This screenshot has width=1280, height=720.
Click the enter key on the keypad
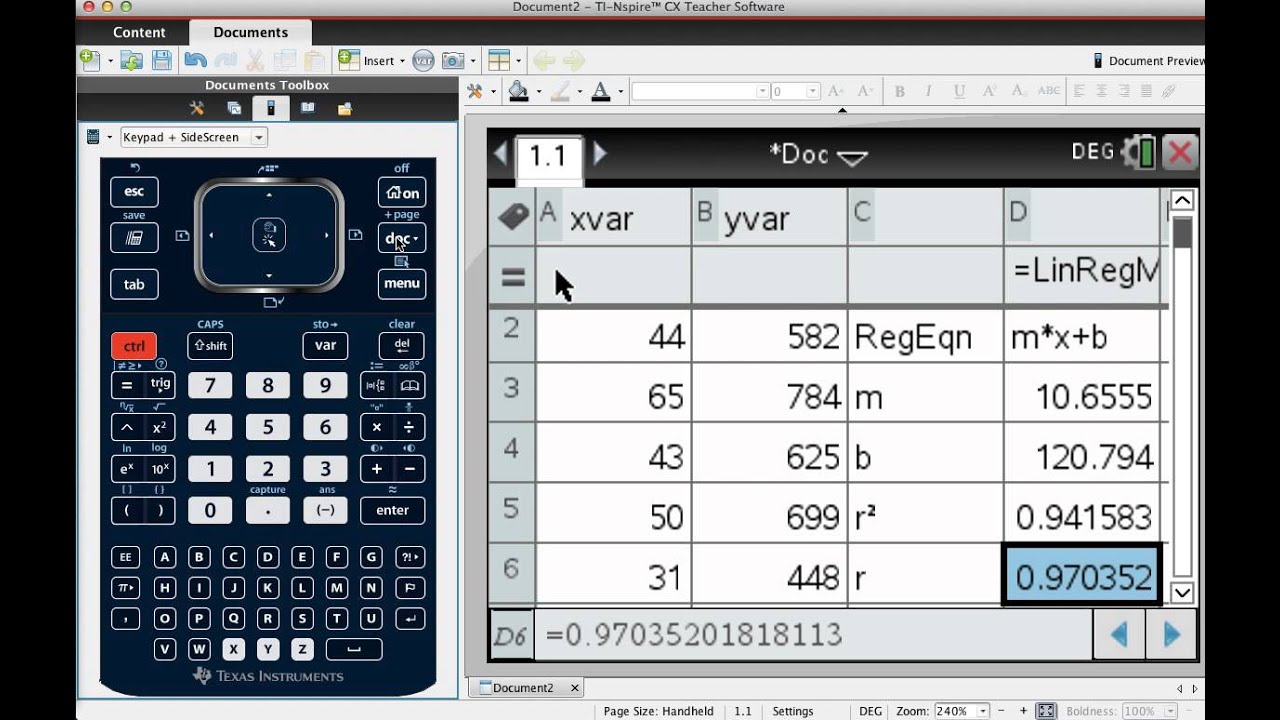(x=392, y=510)
